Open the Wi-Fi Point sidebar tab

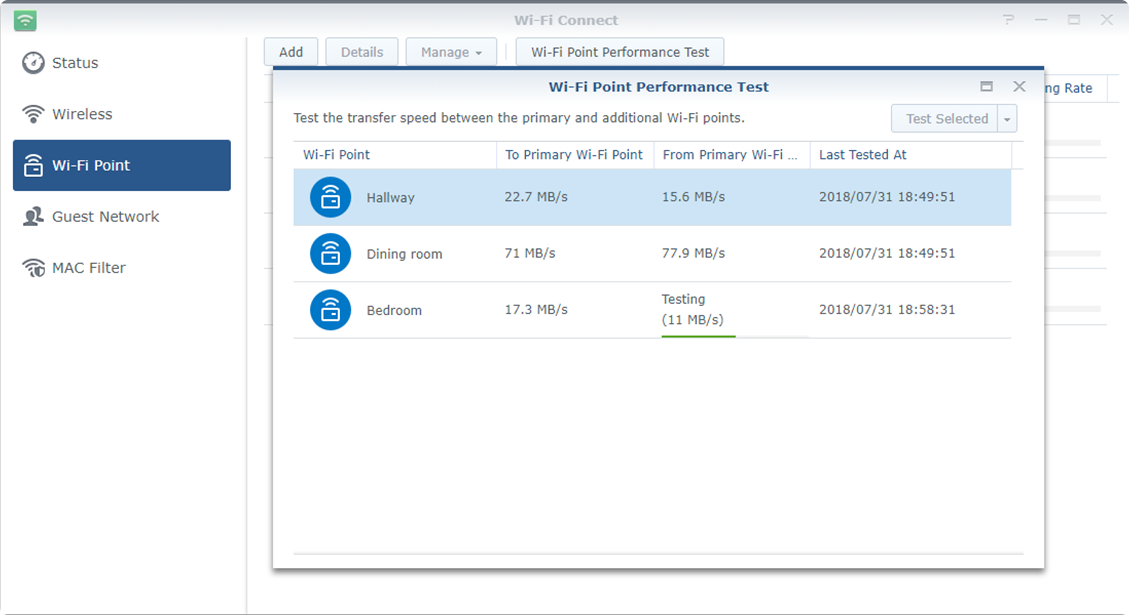[x=122, y=166]
